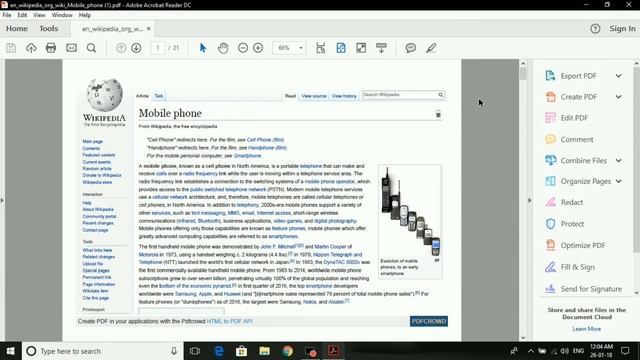This screenshot has height=360, width=640.
Task: Click the document vertical scrollbar thumb
Action: point(523,73)
